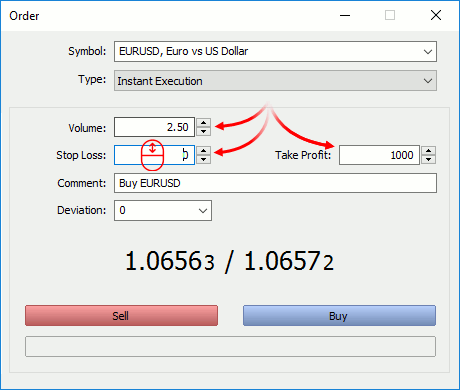Increase Take Profit with up arrow
This screenshot has height=390, width=460.
point(428,151)
